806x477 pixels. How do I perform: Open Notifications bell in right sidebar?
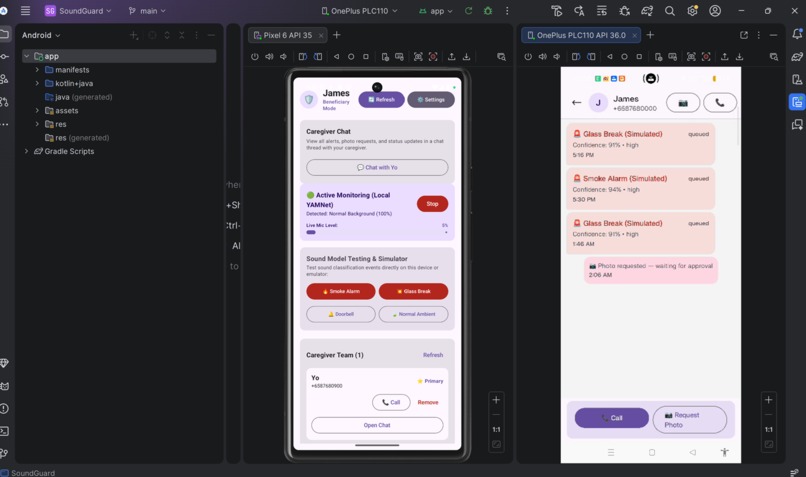[x=797, y=34]
